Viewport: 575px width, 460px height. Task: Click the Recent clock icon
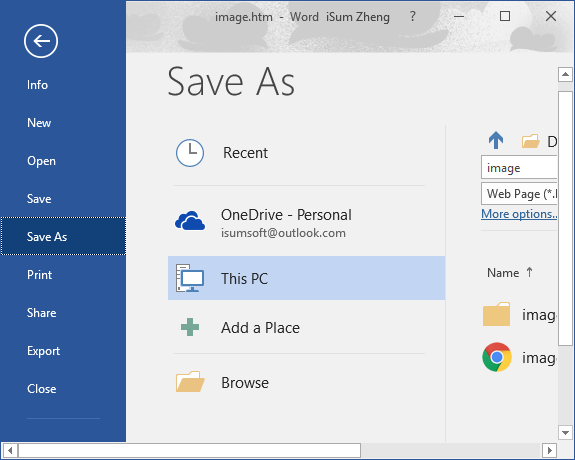[x=190, y=153]
